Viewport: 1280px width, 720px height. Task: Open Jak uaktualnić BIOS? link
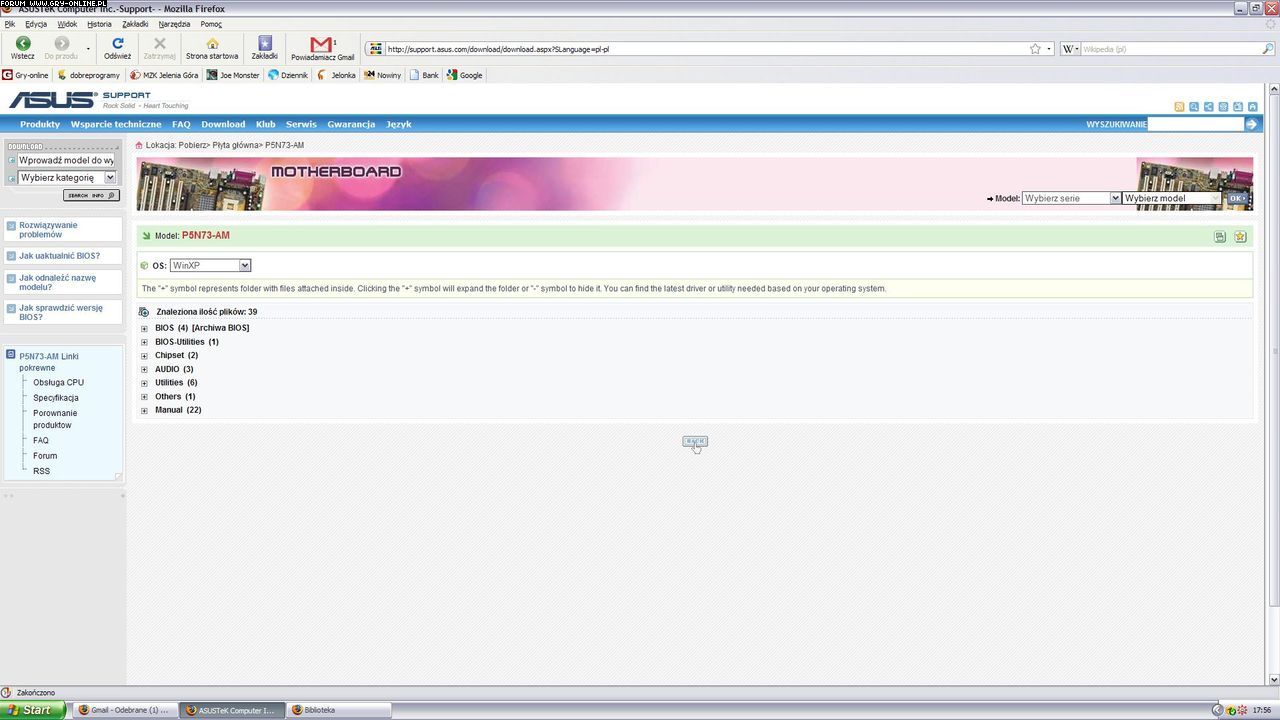59,256
